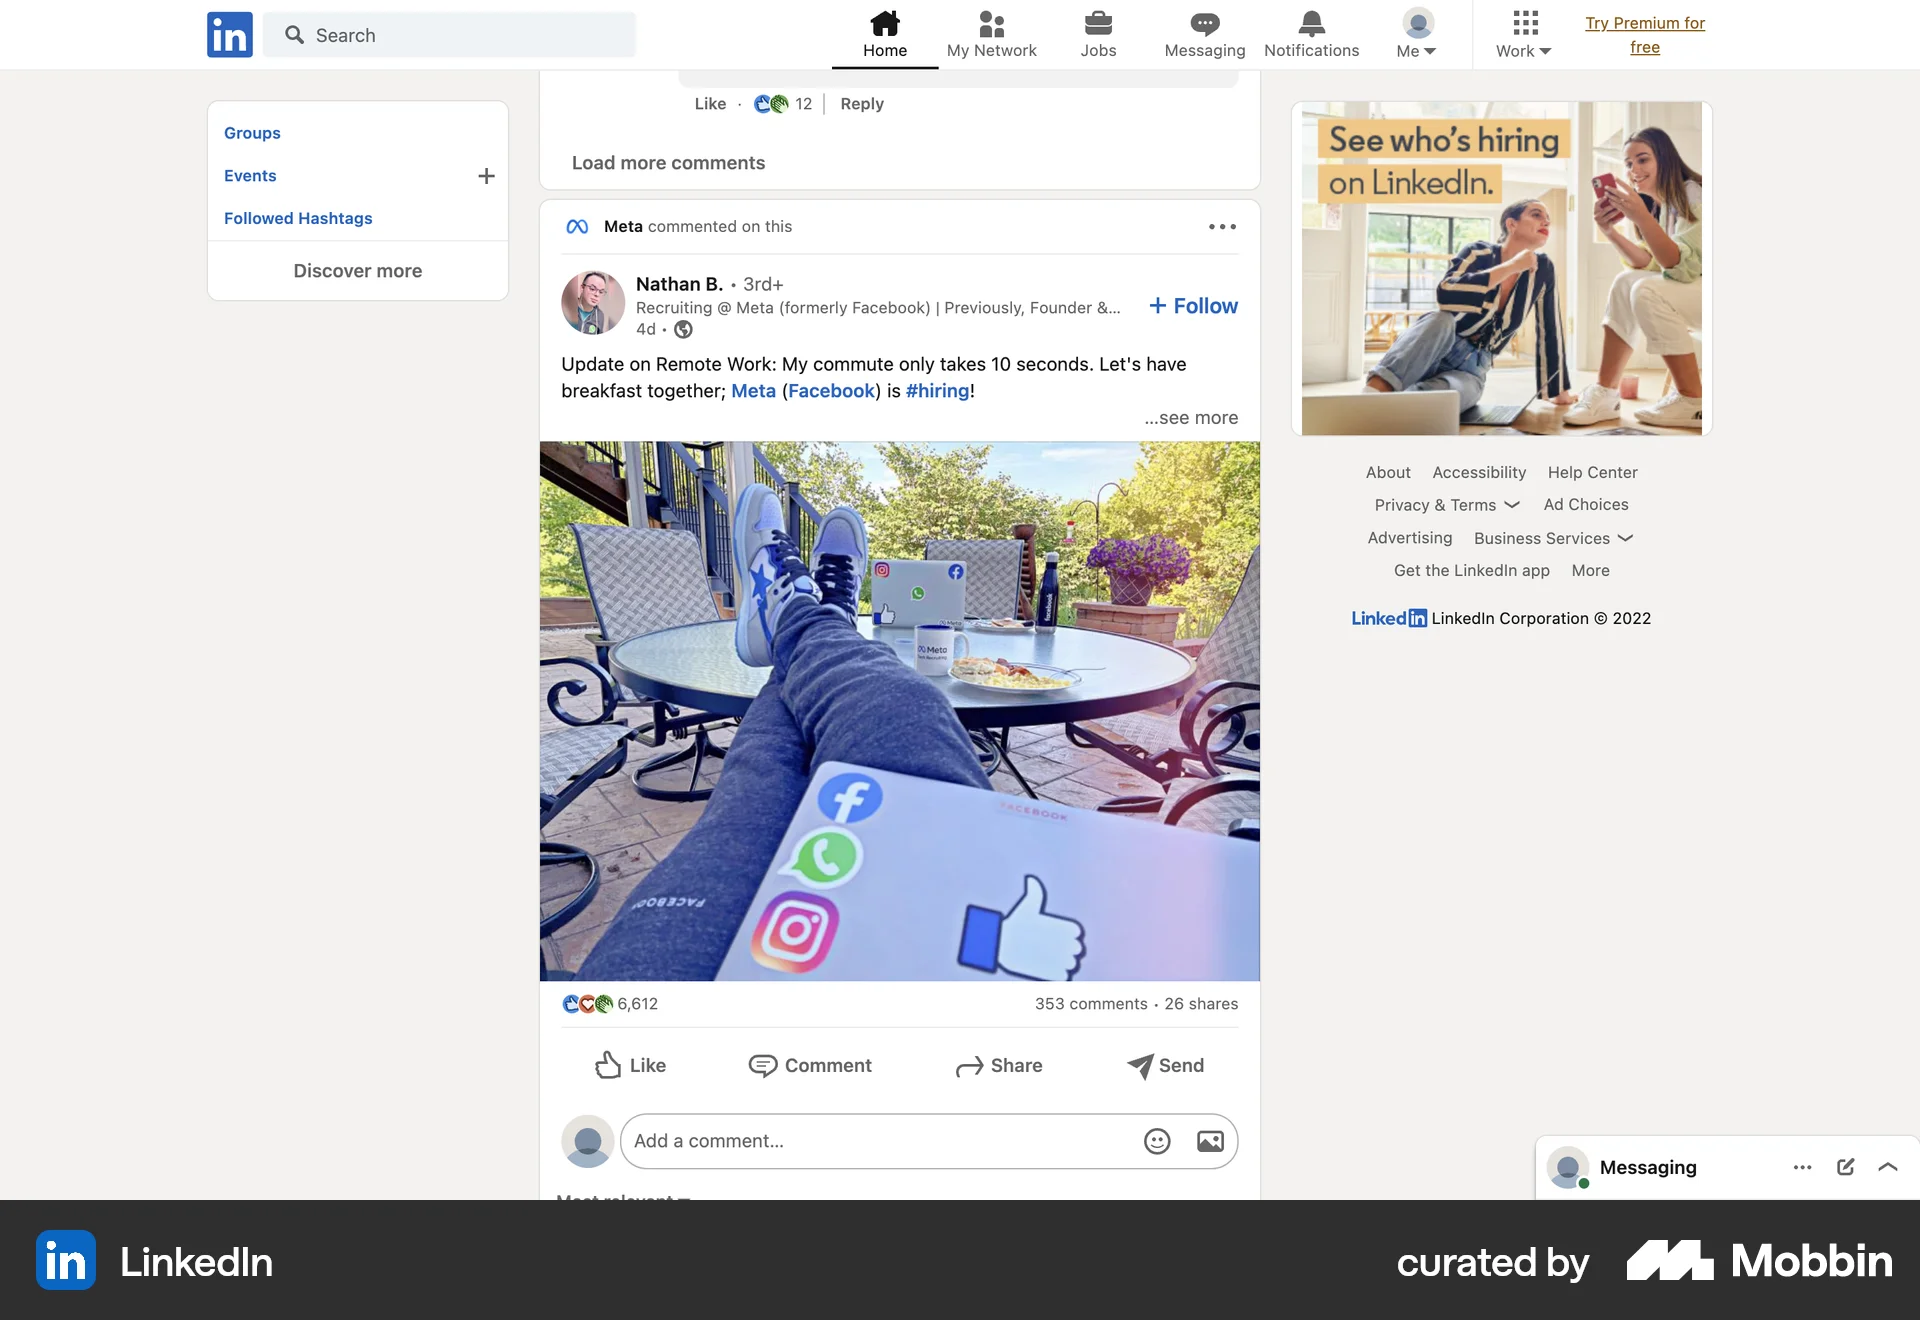
Task: Expand the Me menu
Action: point(1415,35)
